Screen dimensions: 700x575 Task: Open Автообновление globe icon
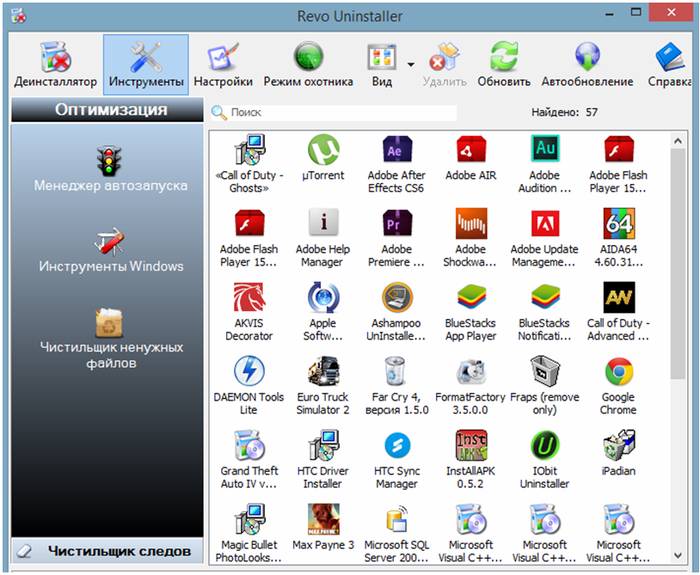tap(587, 64)
